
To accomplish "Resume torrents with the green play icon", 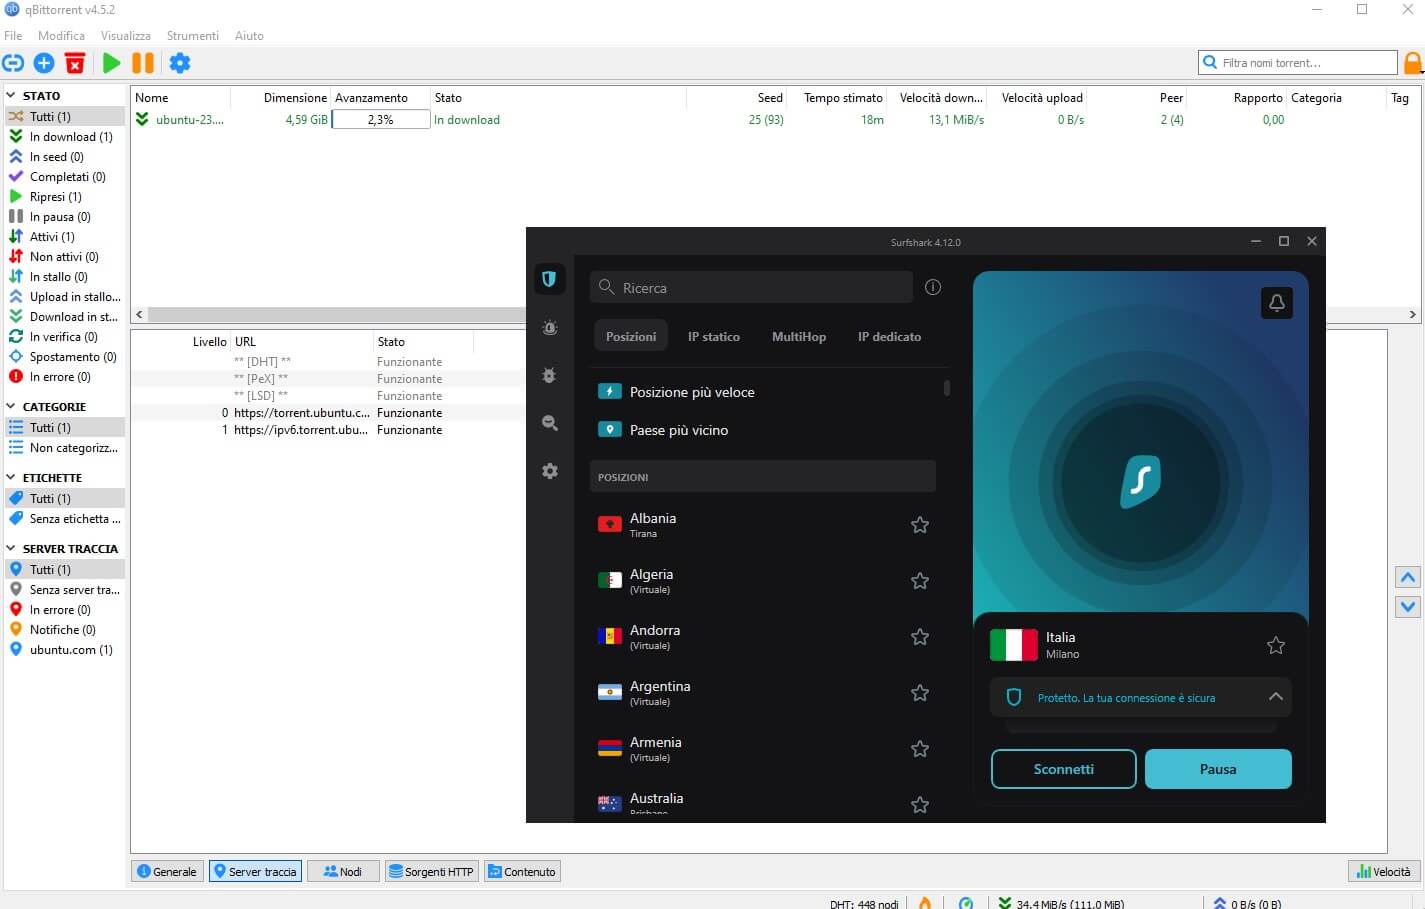I will click(111, 63).
